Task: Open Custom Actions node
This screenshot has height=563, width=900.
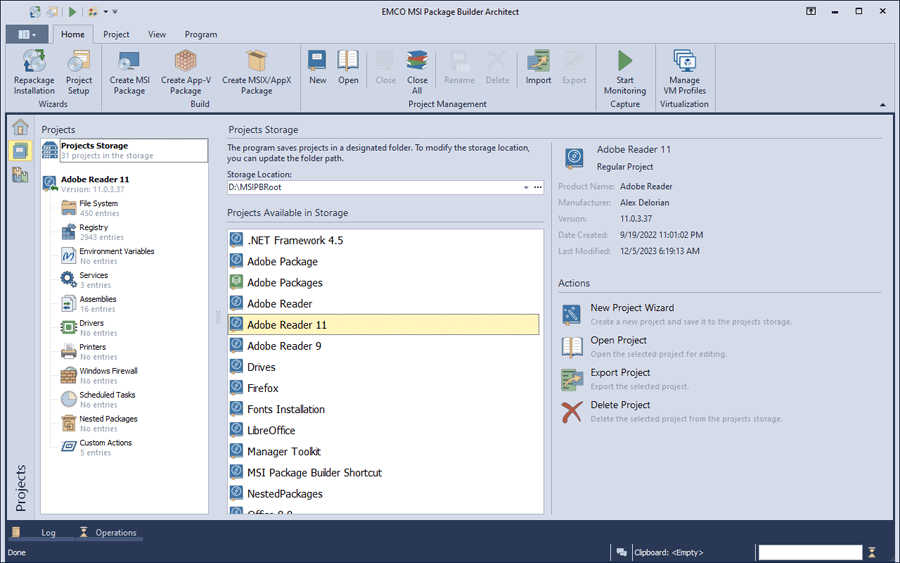Action: pyautogui.click(x=96, y=448)
